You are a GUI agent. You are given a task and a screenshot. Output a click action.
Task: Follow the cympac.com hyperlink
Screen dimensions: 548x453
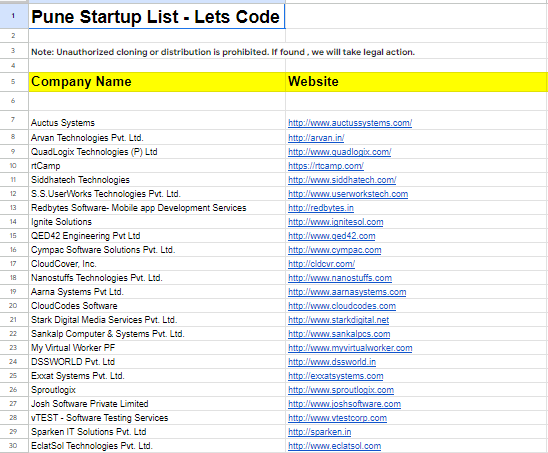334,250
